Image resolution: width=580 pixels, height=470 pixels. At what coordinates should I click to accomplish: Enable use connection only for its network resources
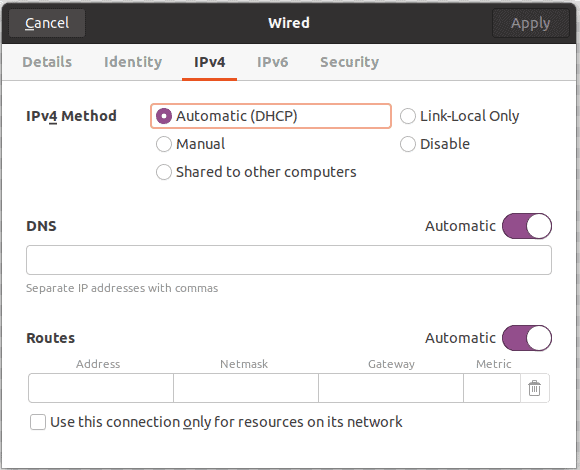coord(38,422)
